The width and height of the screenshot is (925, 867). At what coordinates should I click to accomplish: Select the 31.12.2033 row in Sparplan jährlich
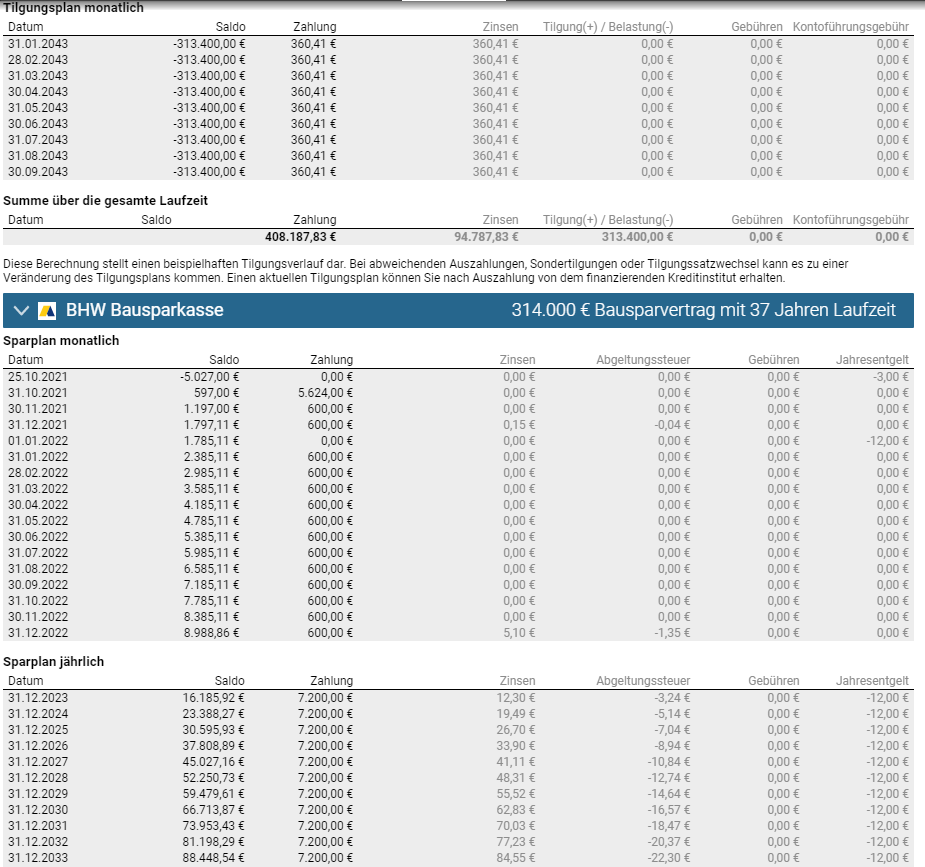tap(38, 857)
